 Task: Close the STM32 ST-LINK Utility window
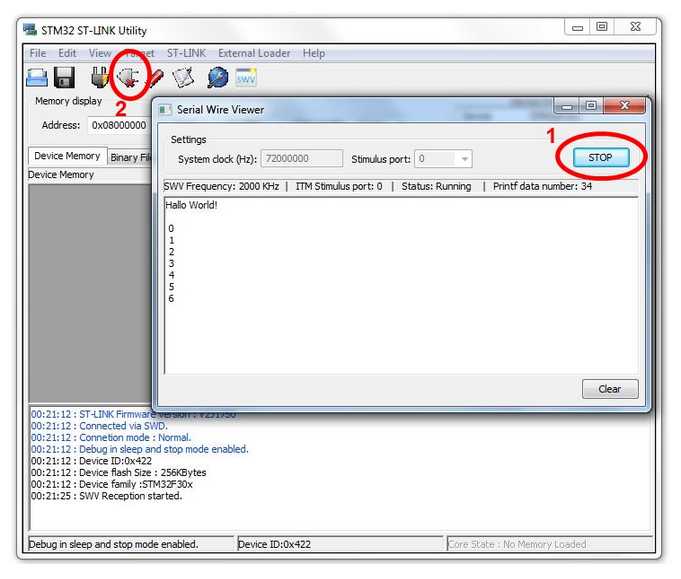[x=635, y=27]
